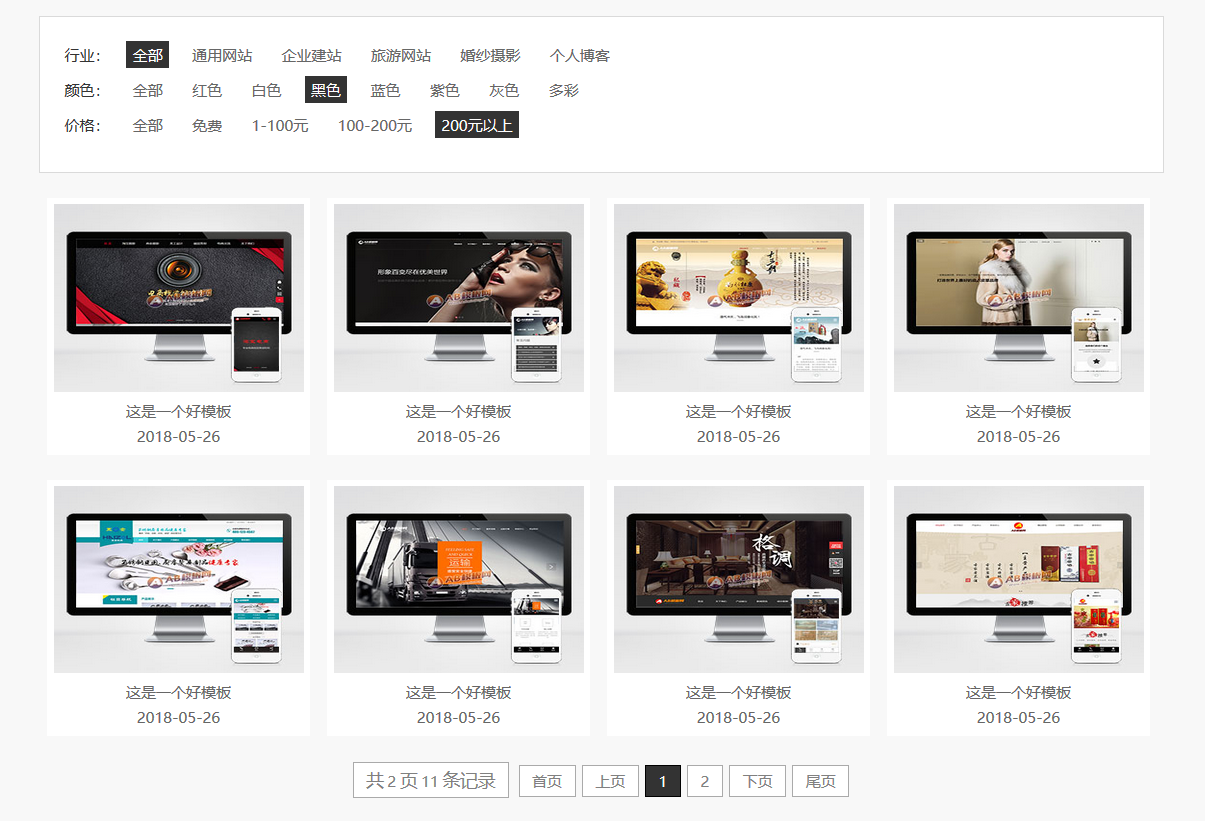Screen dimensions: 1205x821
Task: Filter templates by 红色 color
Action: [207, 90]
